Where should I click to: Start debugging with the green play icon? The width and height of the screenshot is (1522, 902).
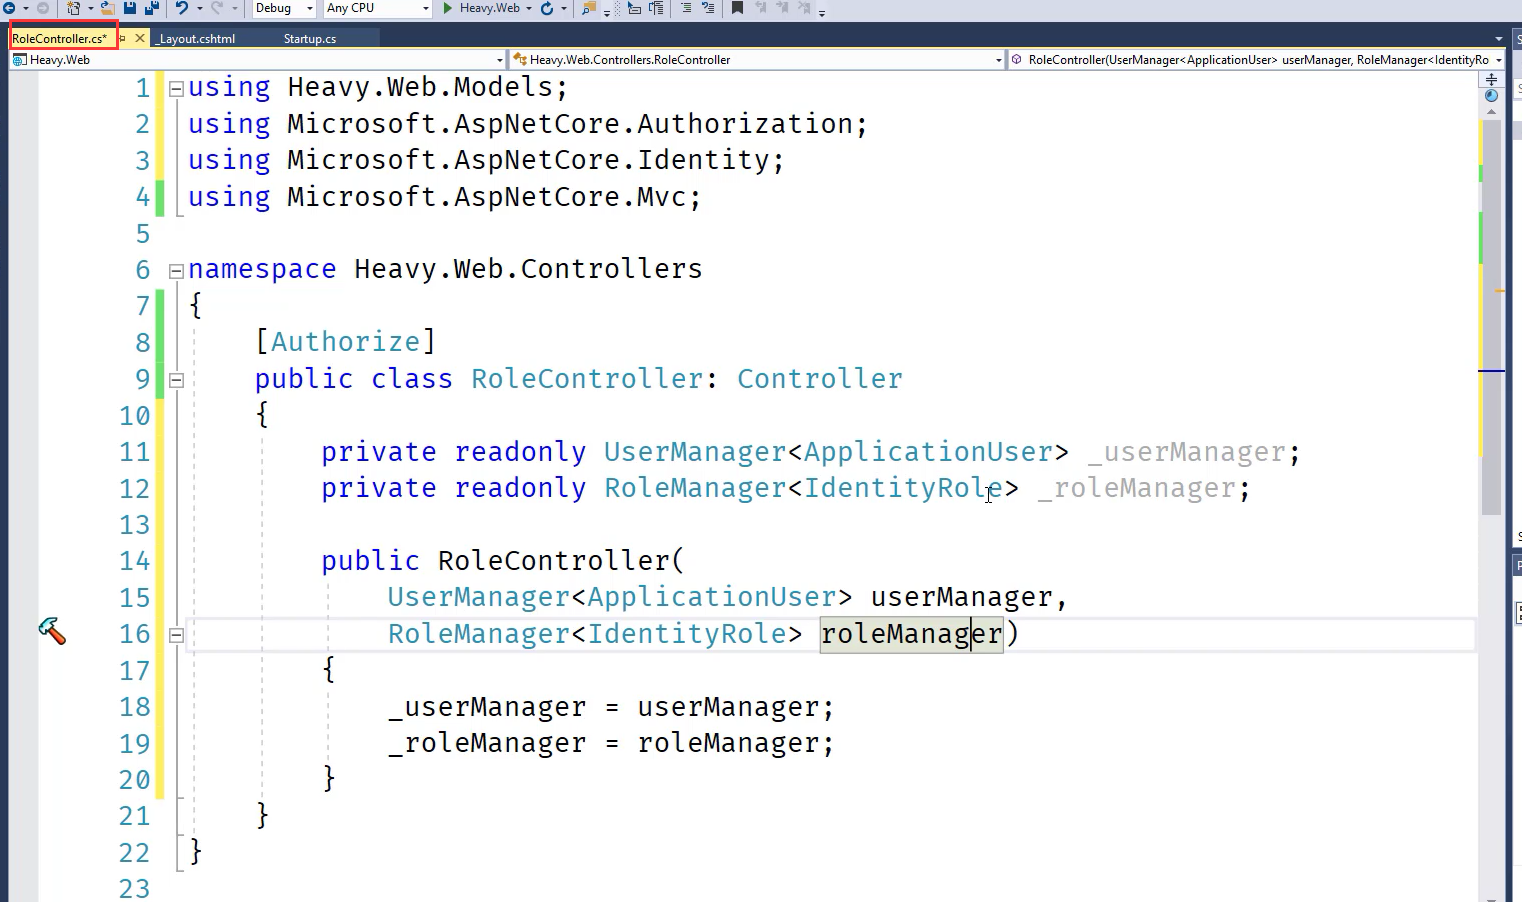click(448, 8)
